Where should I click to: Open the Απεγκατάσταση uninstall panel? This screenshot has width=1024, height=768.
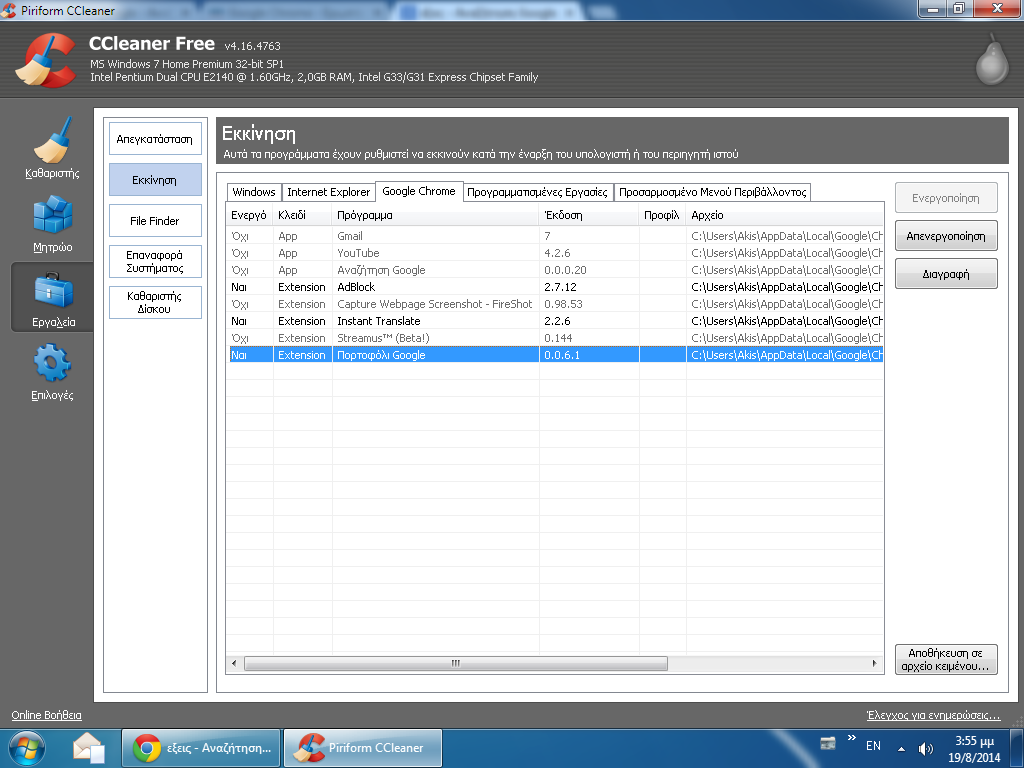(x=154, y=139)
